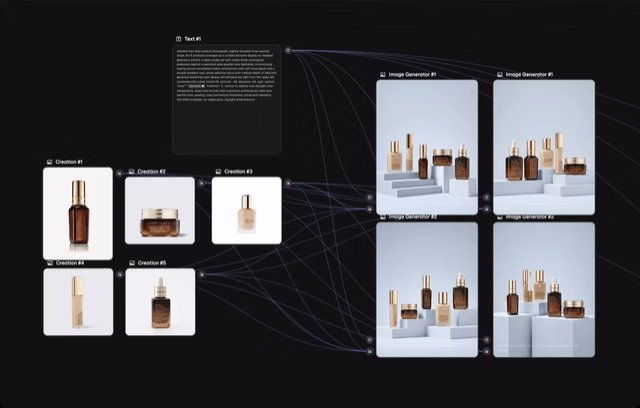This screenshot has width=640, height=408.
Task: Select title of Image Generator #1 above staircase image
Action: click(x=412, y=75)
